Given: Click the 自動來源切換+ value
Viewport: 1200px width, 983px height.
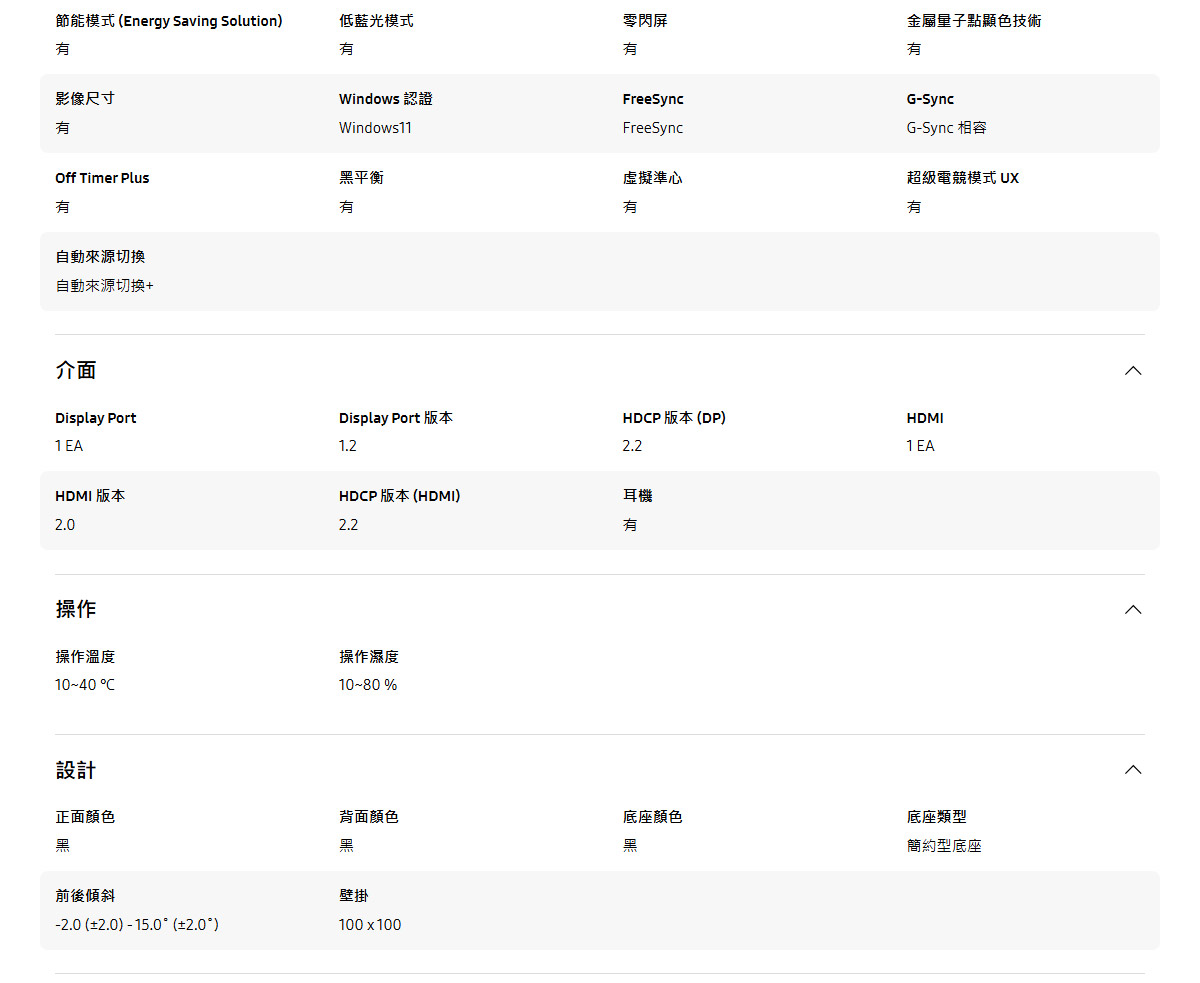Looking at the screenshot, I should (x=104, y=286).
